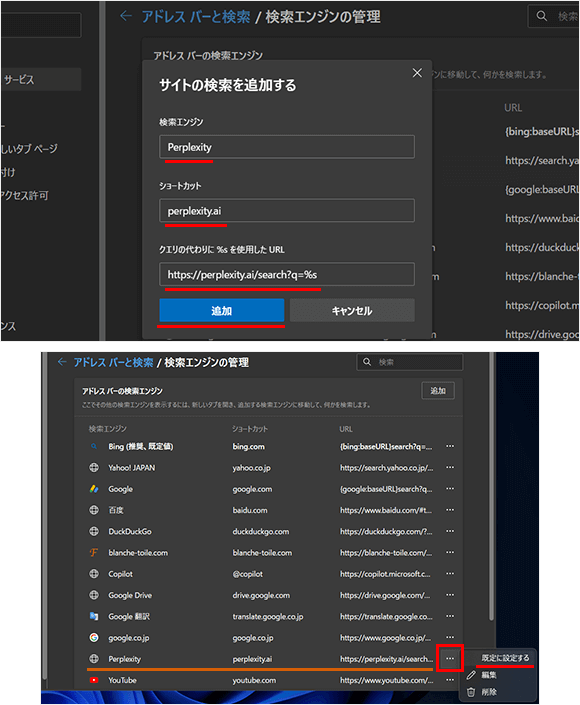Viewport: 580px width, 705px height.
Task: Click the translate.google.co.jp shortcut text
Action: (x=268, y=616)
